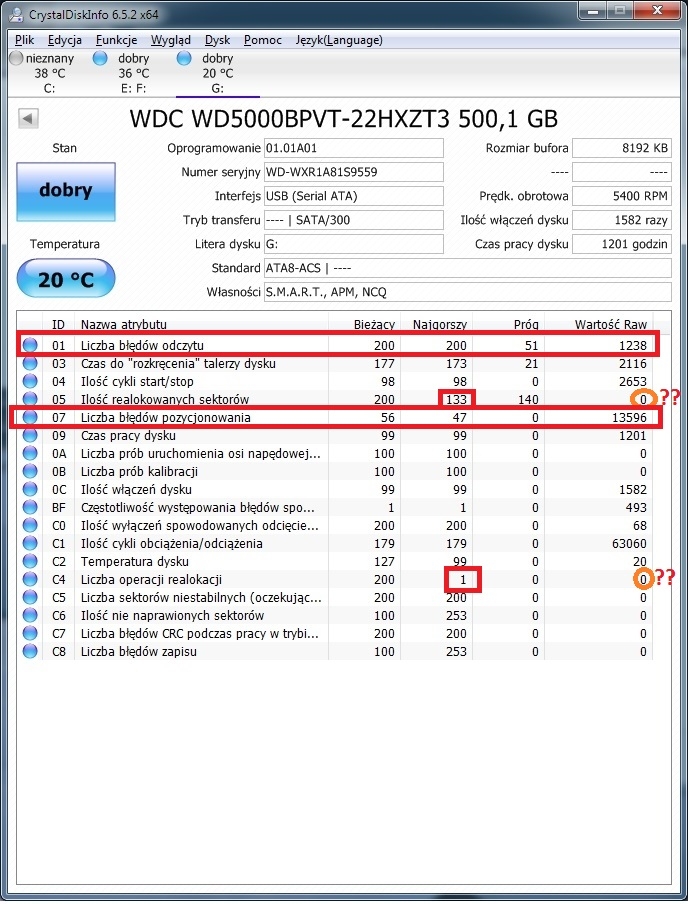Click status icon for Liczba błędów pozycjonowania
Viewport: 692px width, 904px height.
click(30, 417)
